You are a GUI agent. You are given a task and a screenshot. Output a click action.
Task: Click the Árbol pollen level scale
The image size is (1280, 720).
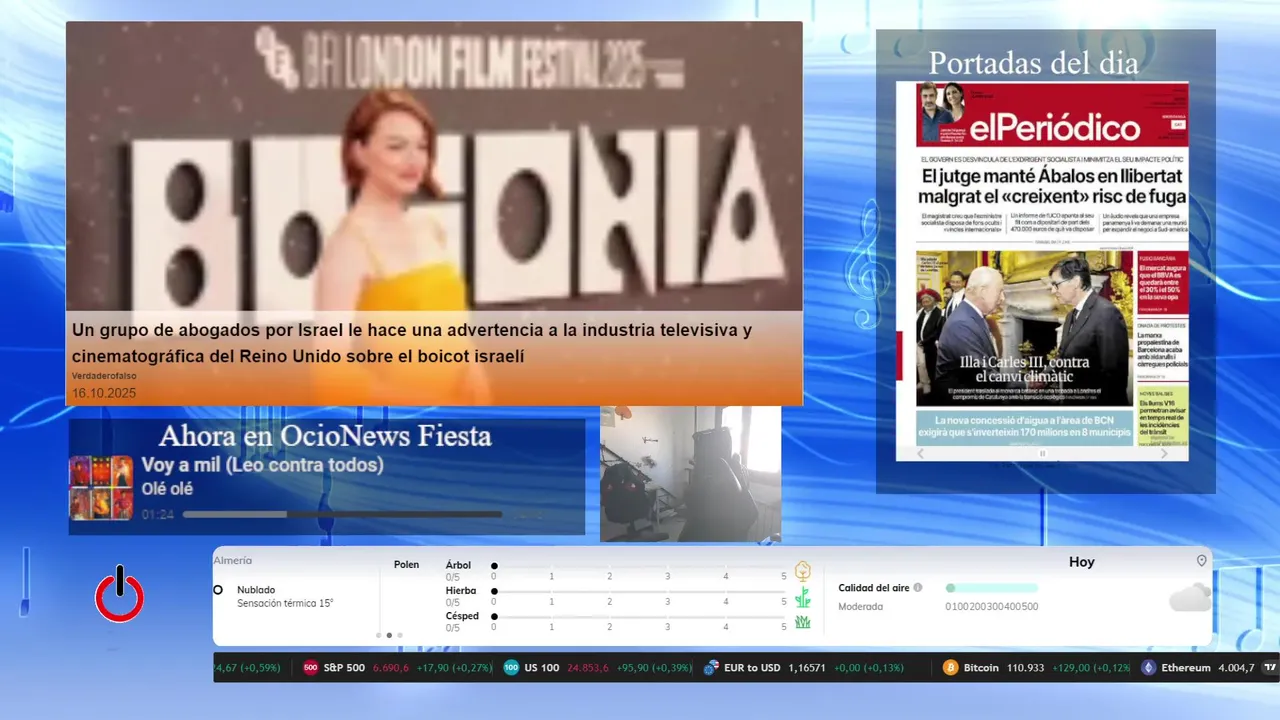pyautogui.click(x=640, y=566)
